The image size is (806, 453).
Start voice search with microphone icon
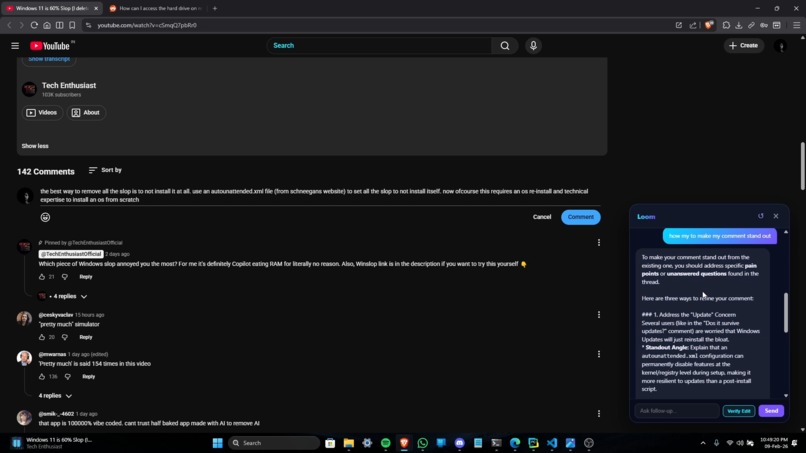pos(533,46)
